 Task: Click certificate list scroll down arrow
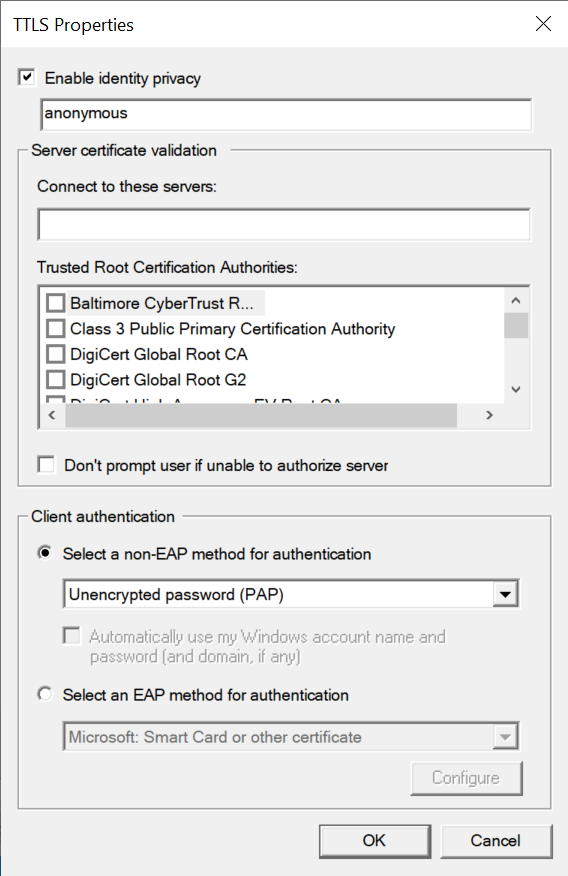tap(516, 389)
